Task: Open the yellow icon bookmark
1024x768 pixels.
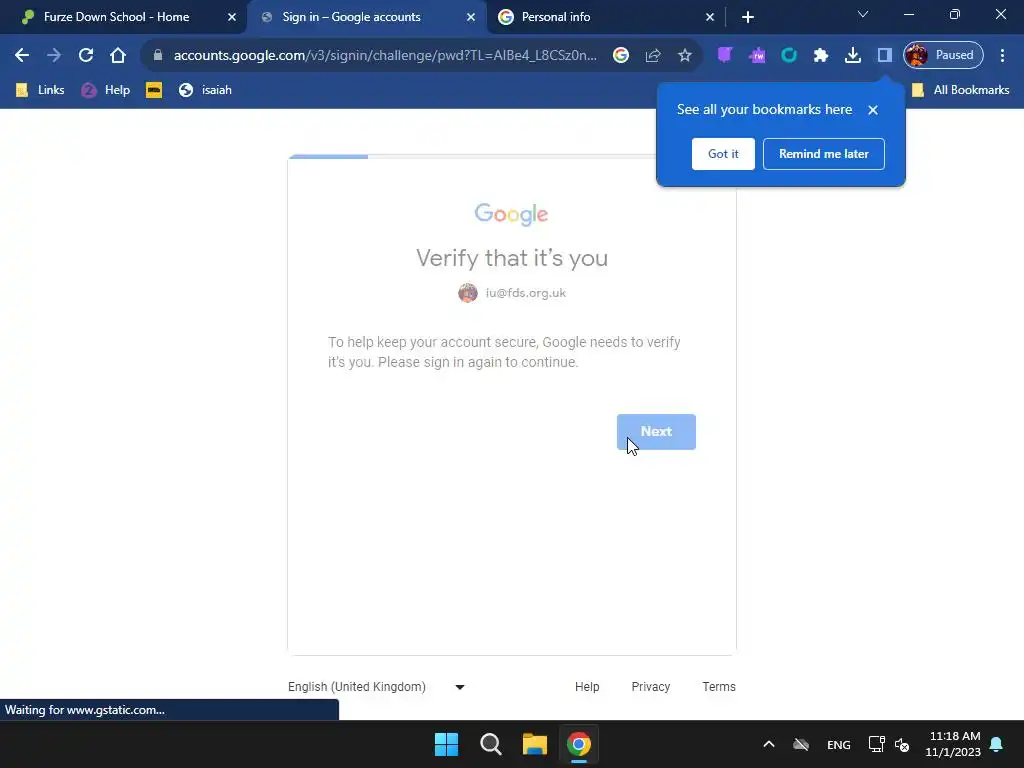Action: [x=154, y=90]
